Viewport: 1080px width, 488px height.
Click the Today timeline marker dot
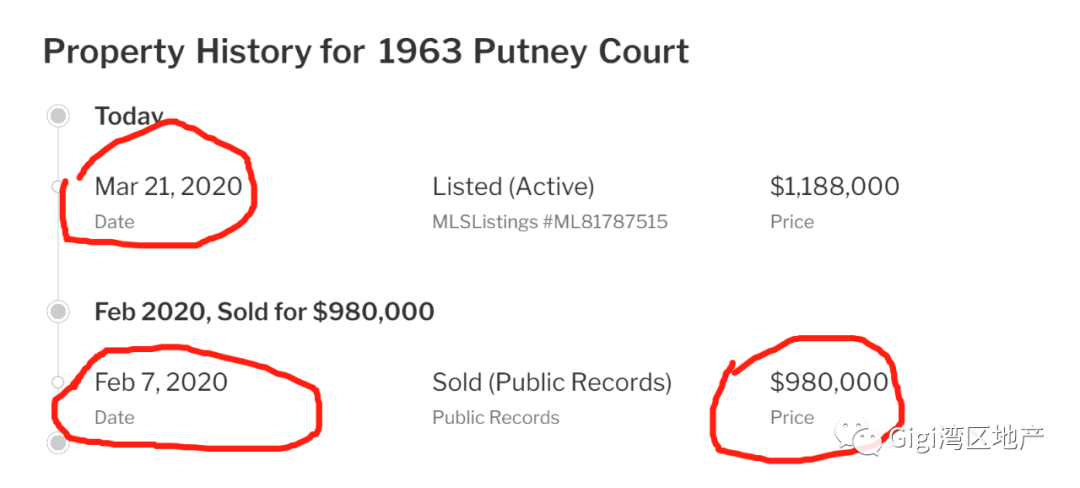point(59,116)
